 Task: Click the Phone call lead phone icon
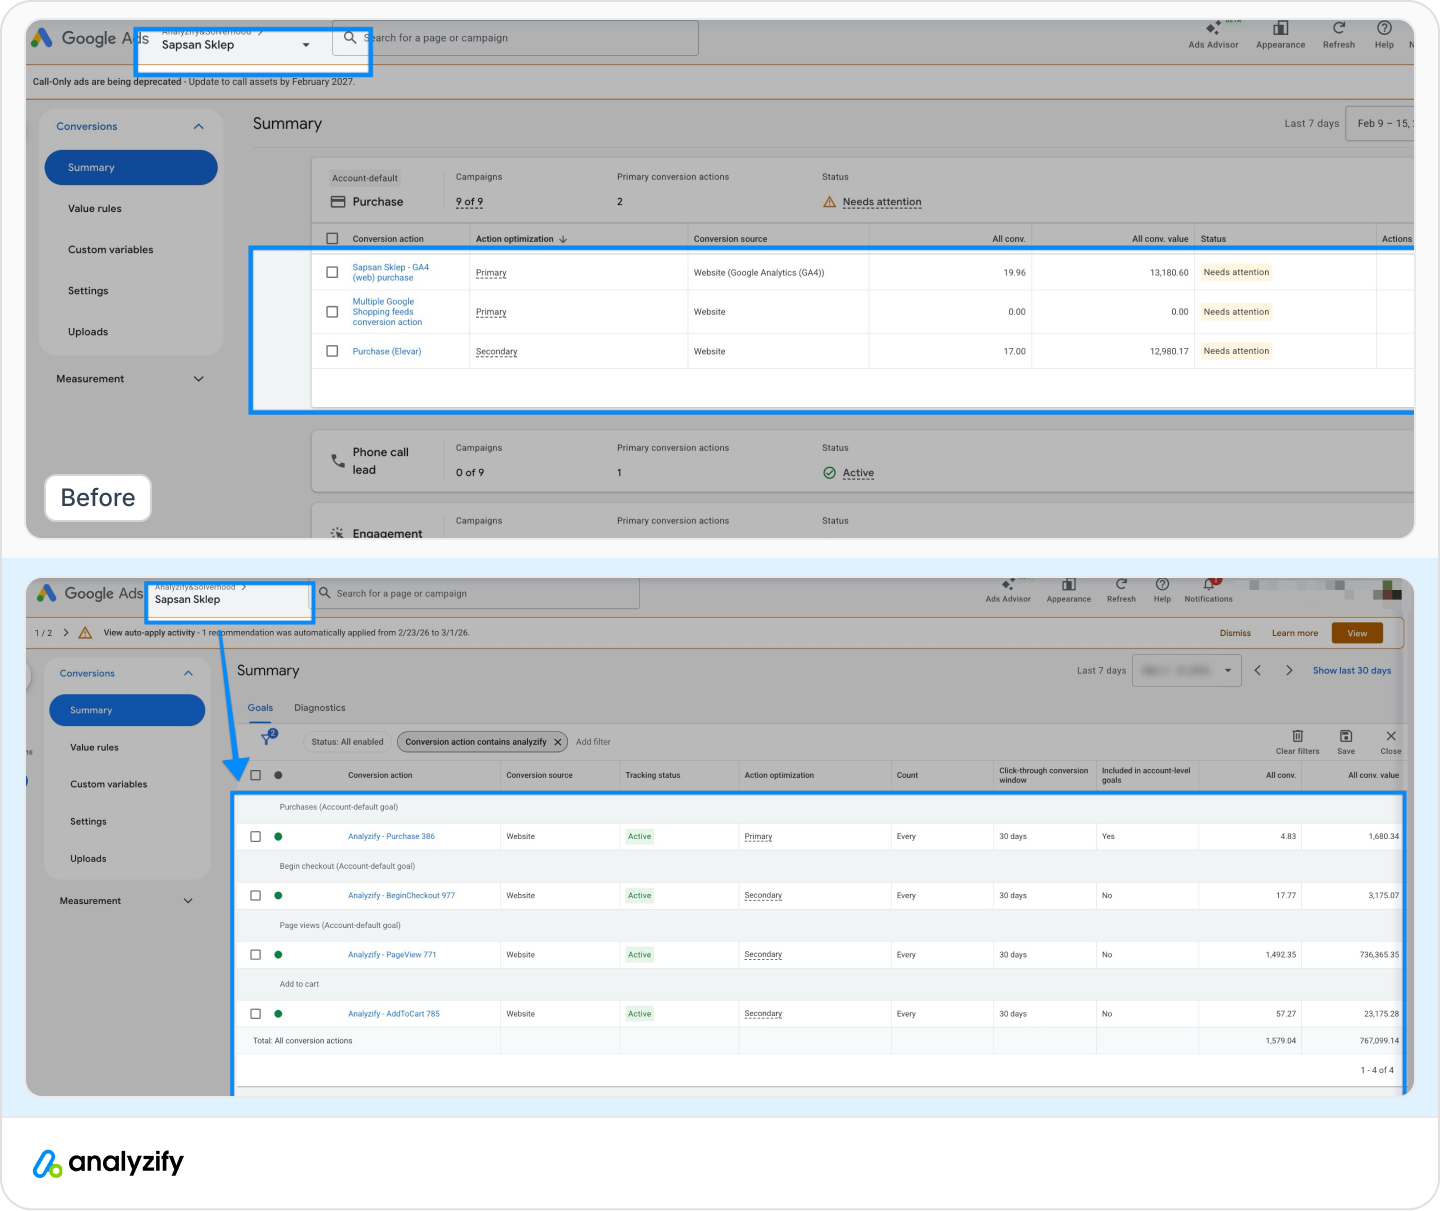point(338,461)
